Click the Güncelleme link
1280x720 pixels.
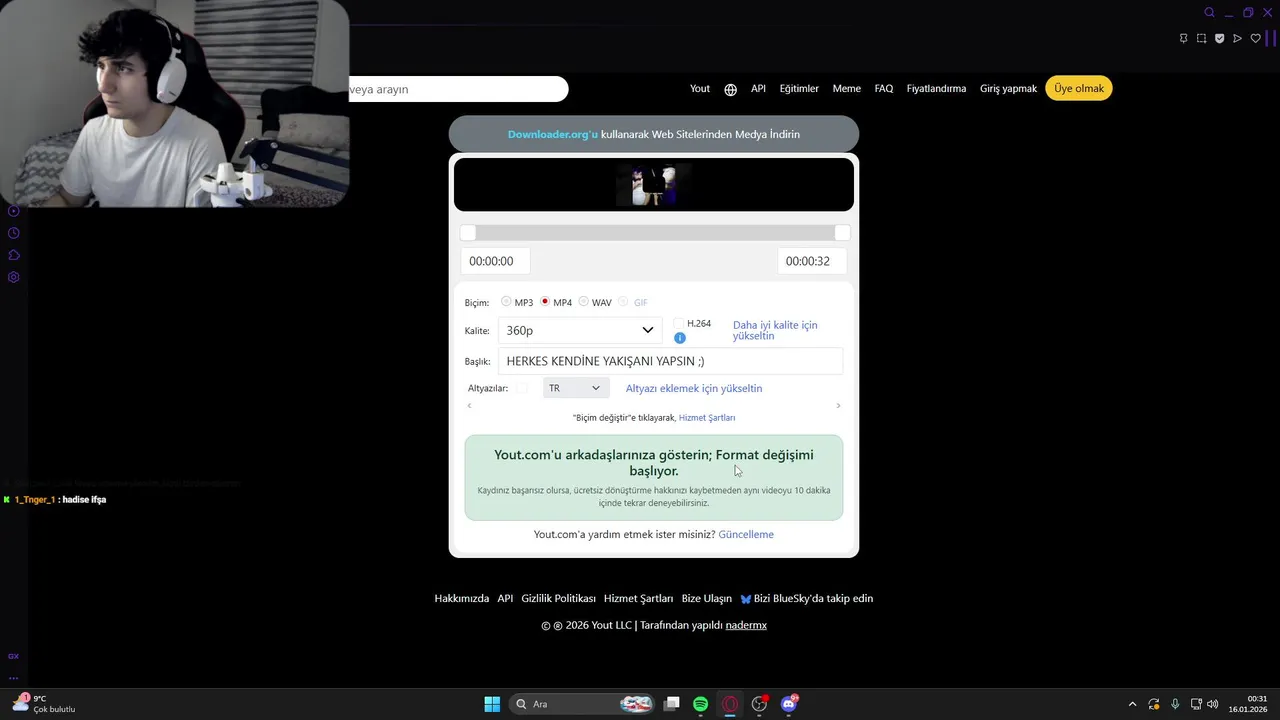[746, 534]
